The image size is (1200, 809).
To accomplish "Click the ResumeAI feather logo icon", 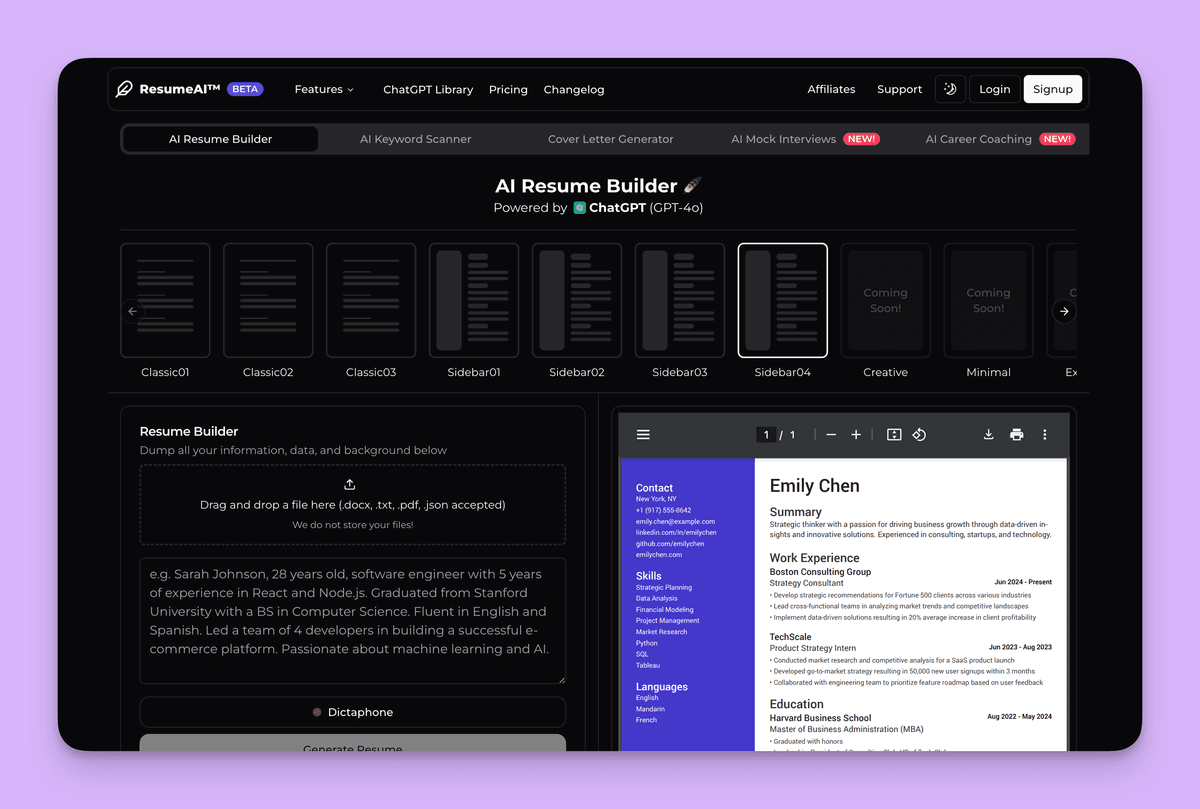I will pyautogui.click(x=124, y=89).
